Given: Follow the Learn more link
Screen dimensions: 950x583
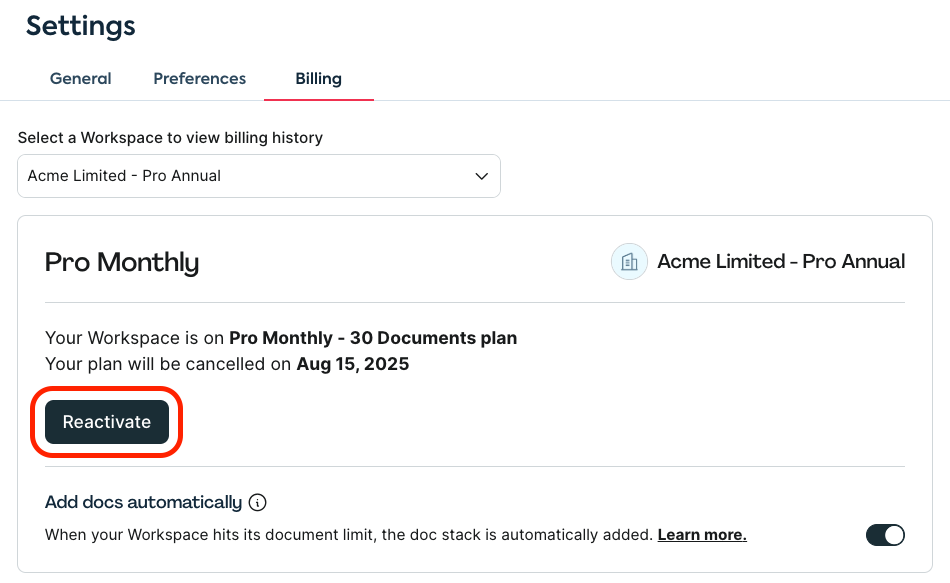Looking at the screenshot, I should [x=701, y=535].
